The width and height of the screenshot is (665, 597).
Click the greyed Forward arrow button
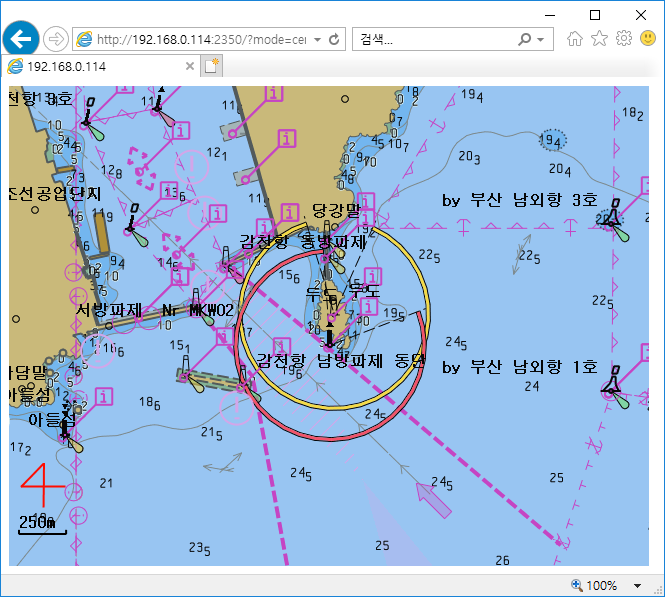(x=56, y=39)
